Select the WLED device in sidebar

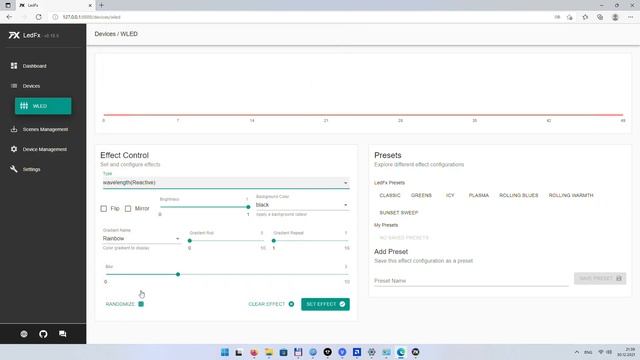[43, 106]
